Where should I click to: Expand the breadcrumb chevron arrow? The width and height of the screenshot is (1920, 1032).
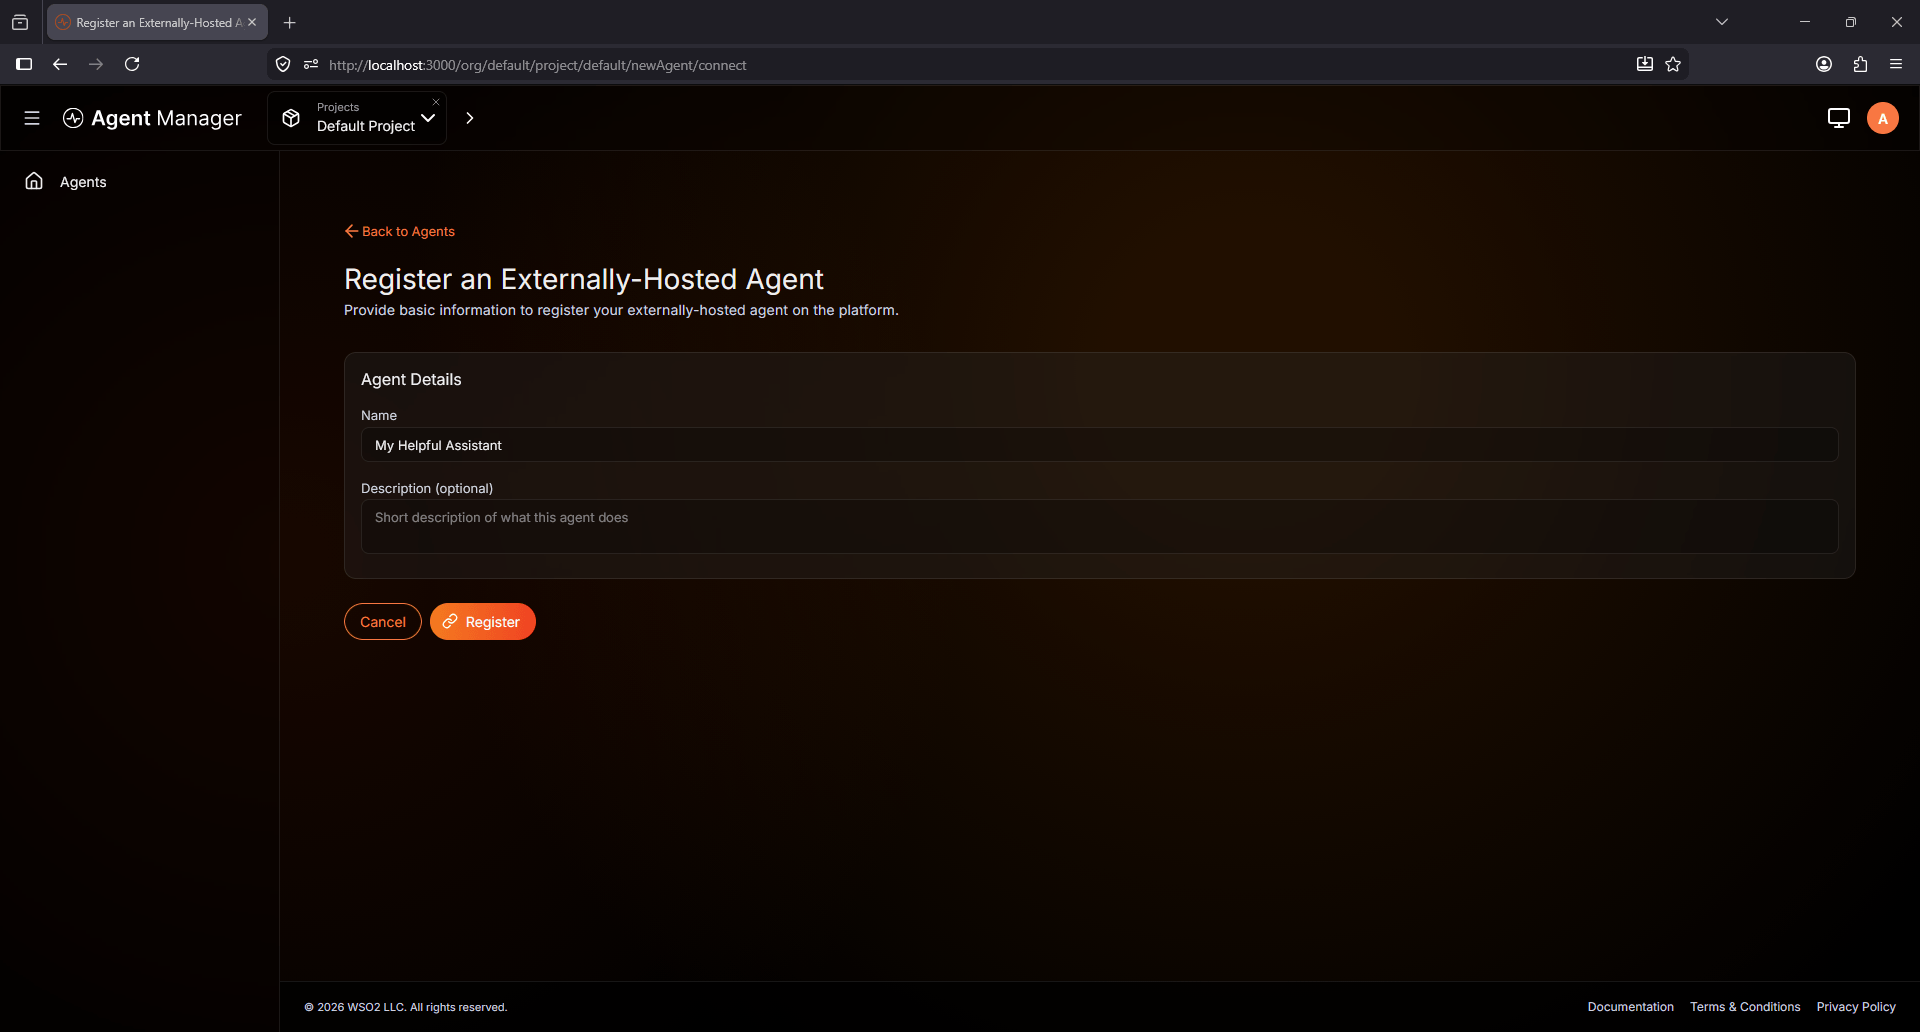coord(470,118)
